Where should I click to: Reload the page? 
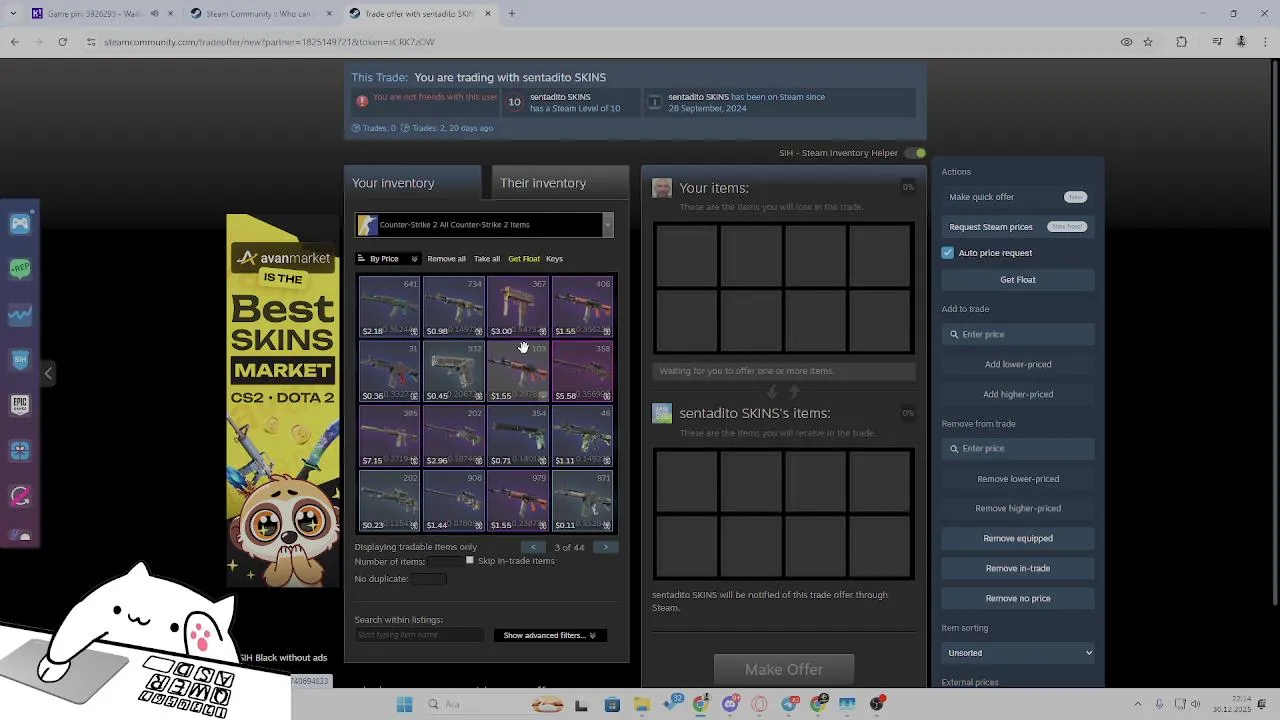pos(62,42)
